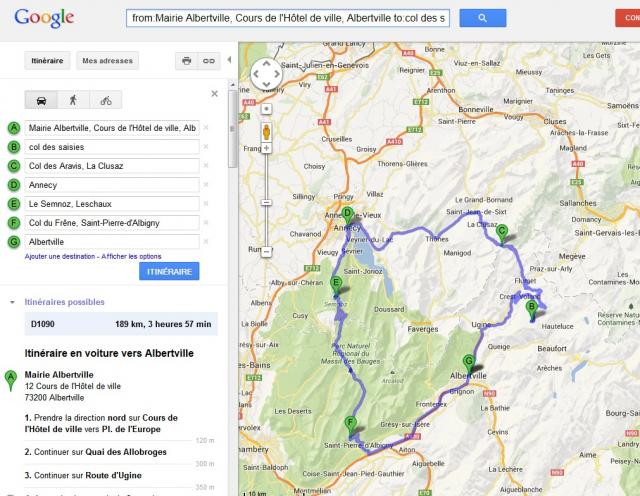Click the blue search magnifier button
The image size is (640, 496).
pyautogui.click(x=482, y=18)
